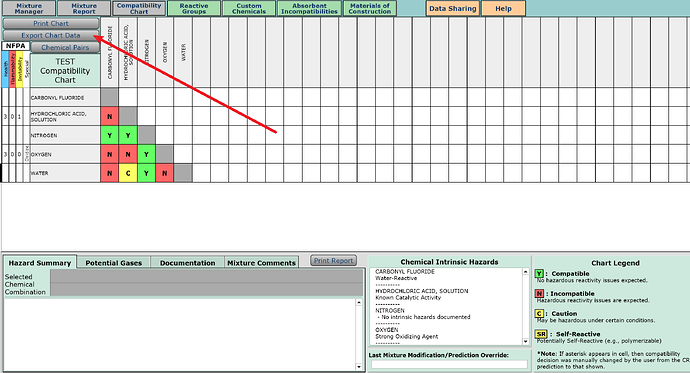Click the Data Sharing button

tap(452, 8)
